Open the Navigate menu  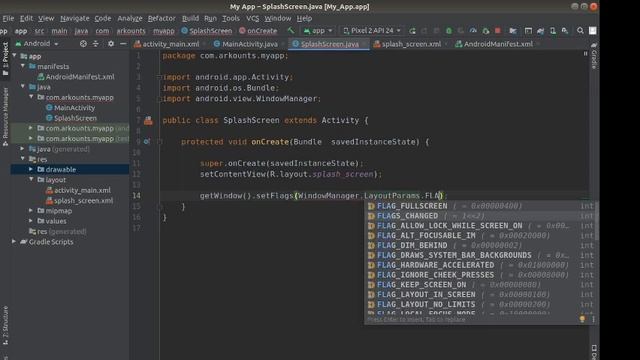click(75, 18)
